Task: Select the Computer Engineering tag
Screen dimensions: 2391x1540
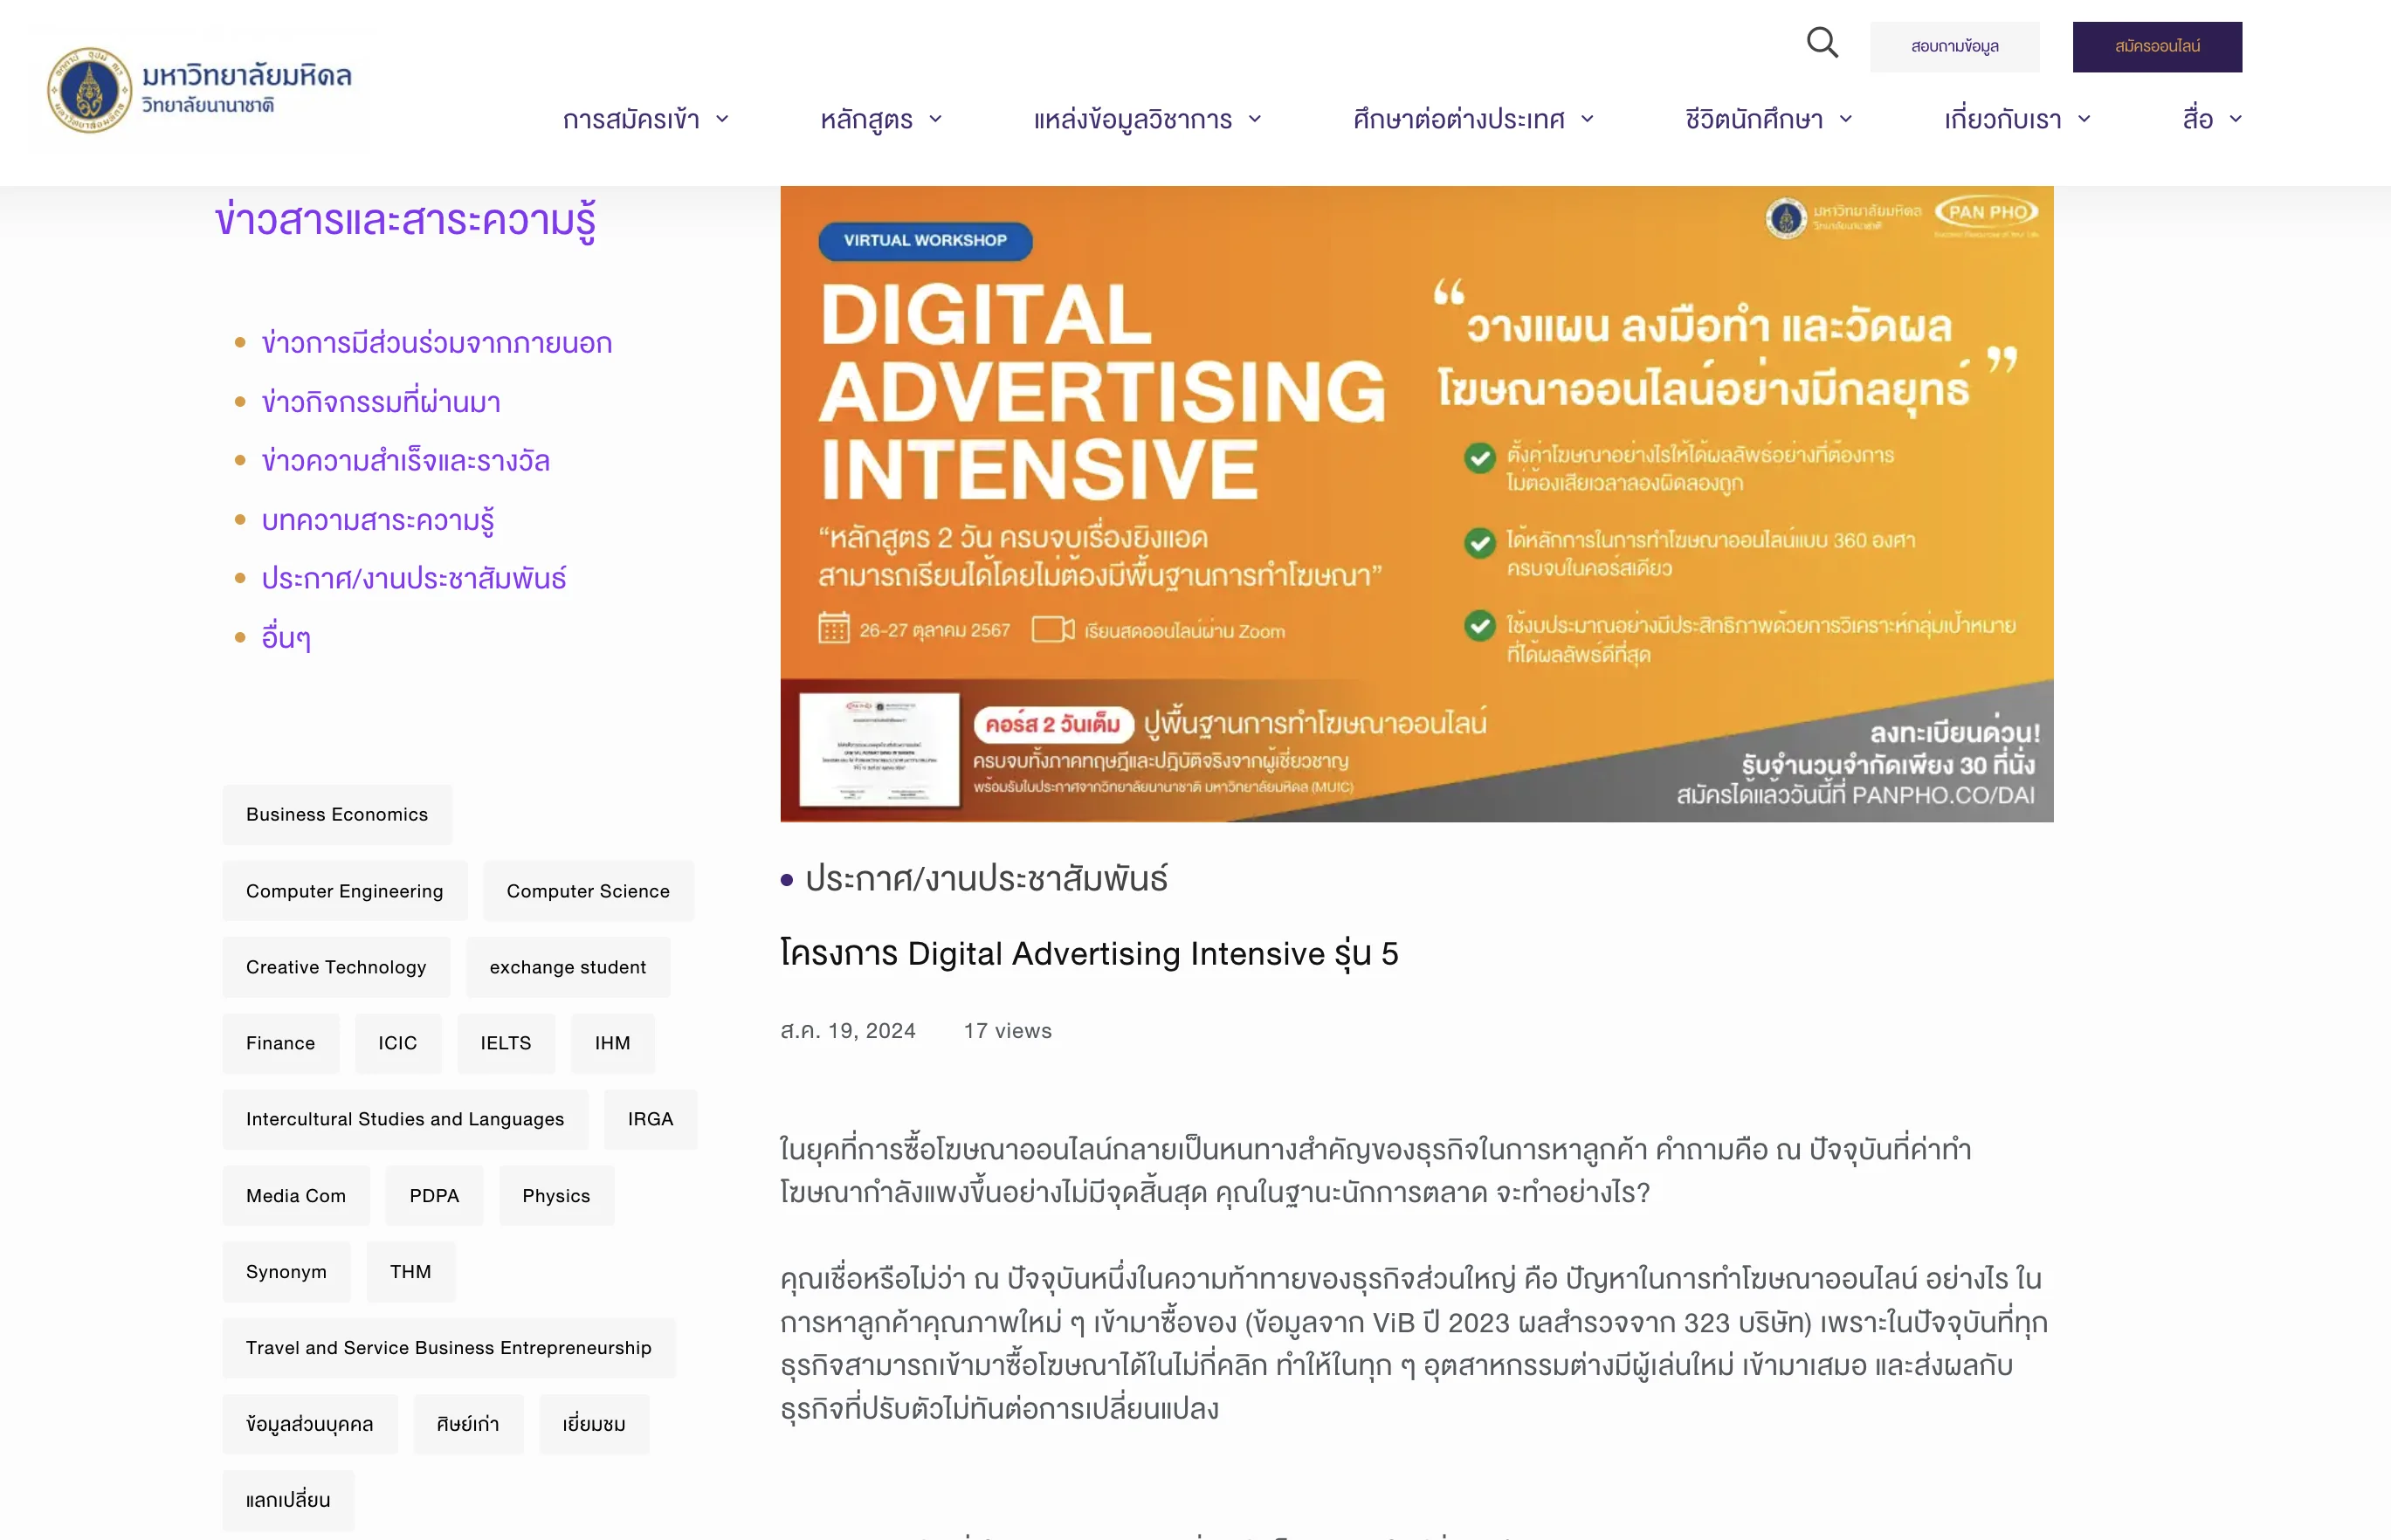Action: (345, 891)
